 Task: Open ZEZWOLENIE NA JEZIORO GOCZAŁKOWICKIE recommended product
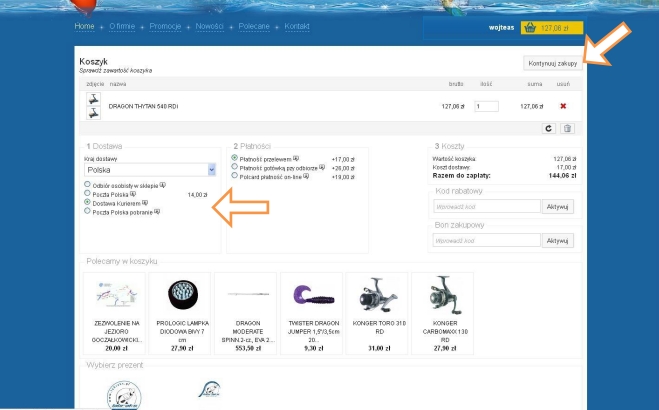[x=116, y=313]
